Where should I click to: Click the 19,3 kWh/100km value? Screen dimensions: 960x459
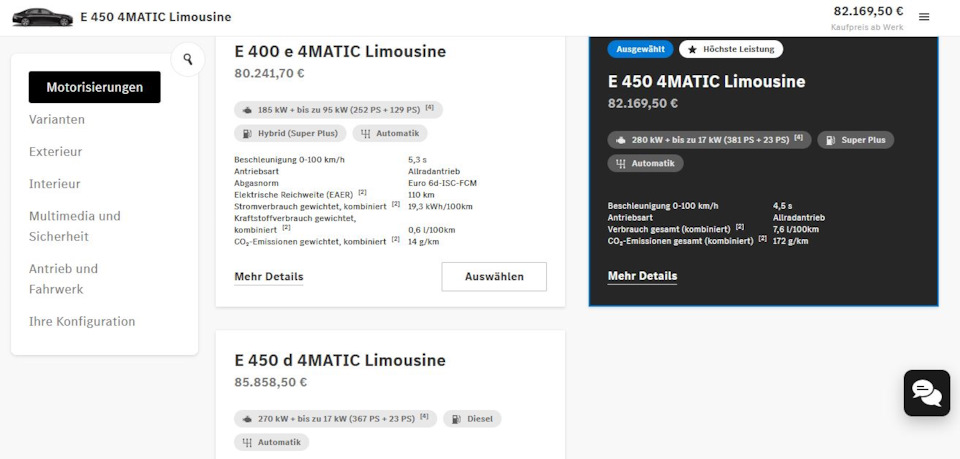(x=440, y=206)
